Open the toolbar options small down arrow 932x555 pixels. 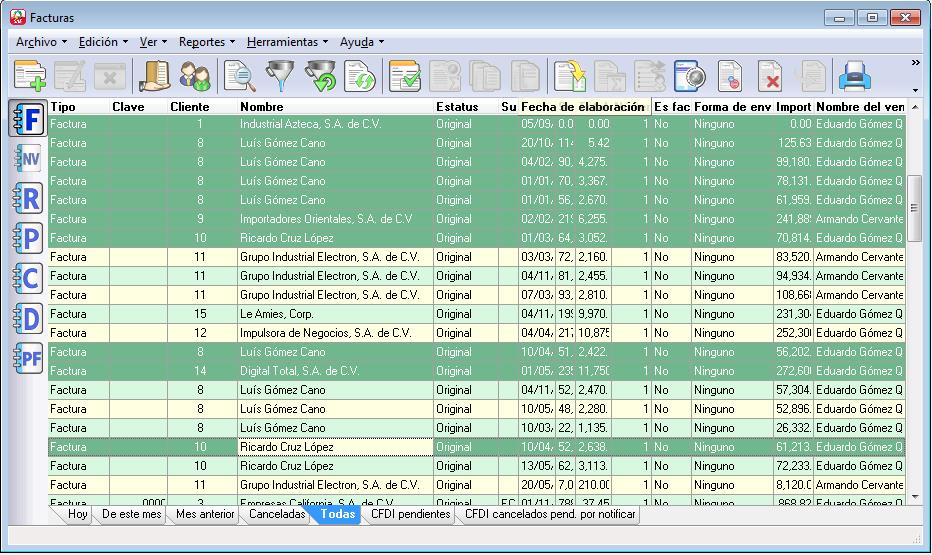tap(915, 90)
